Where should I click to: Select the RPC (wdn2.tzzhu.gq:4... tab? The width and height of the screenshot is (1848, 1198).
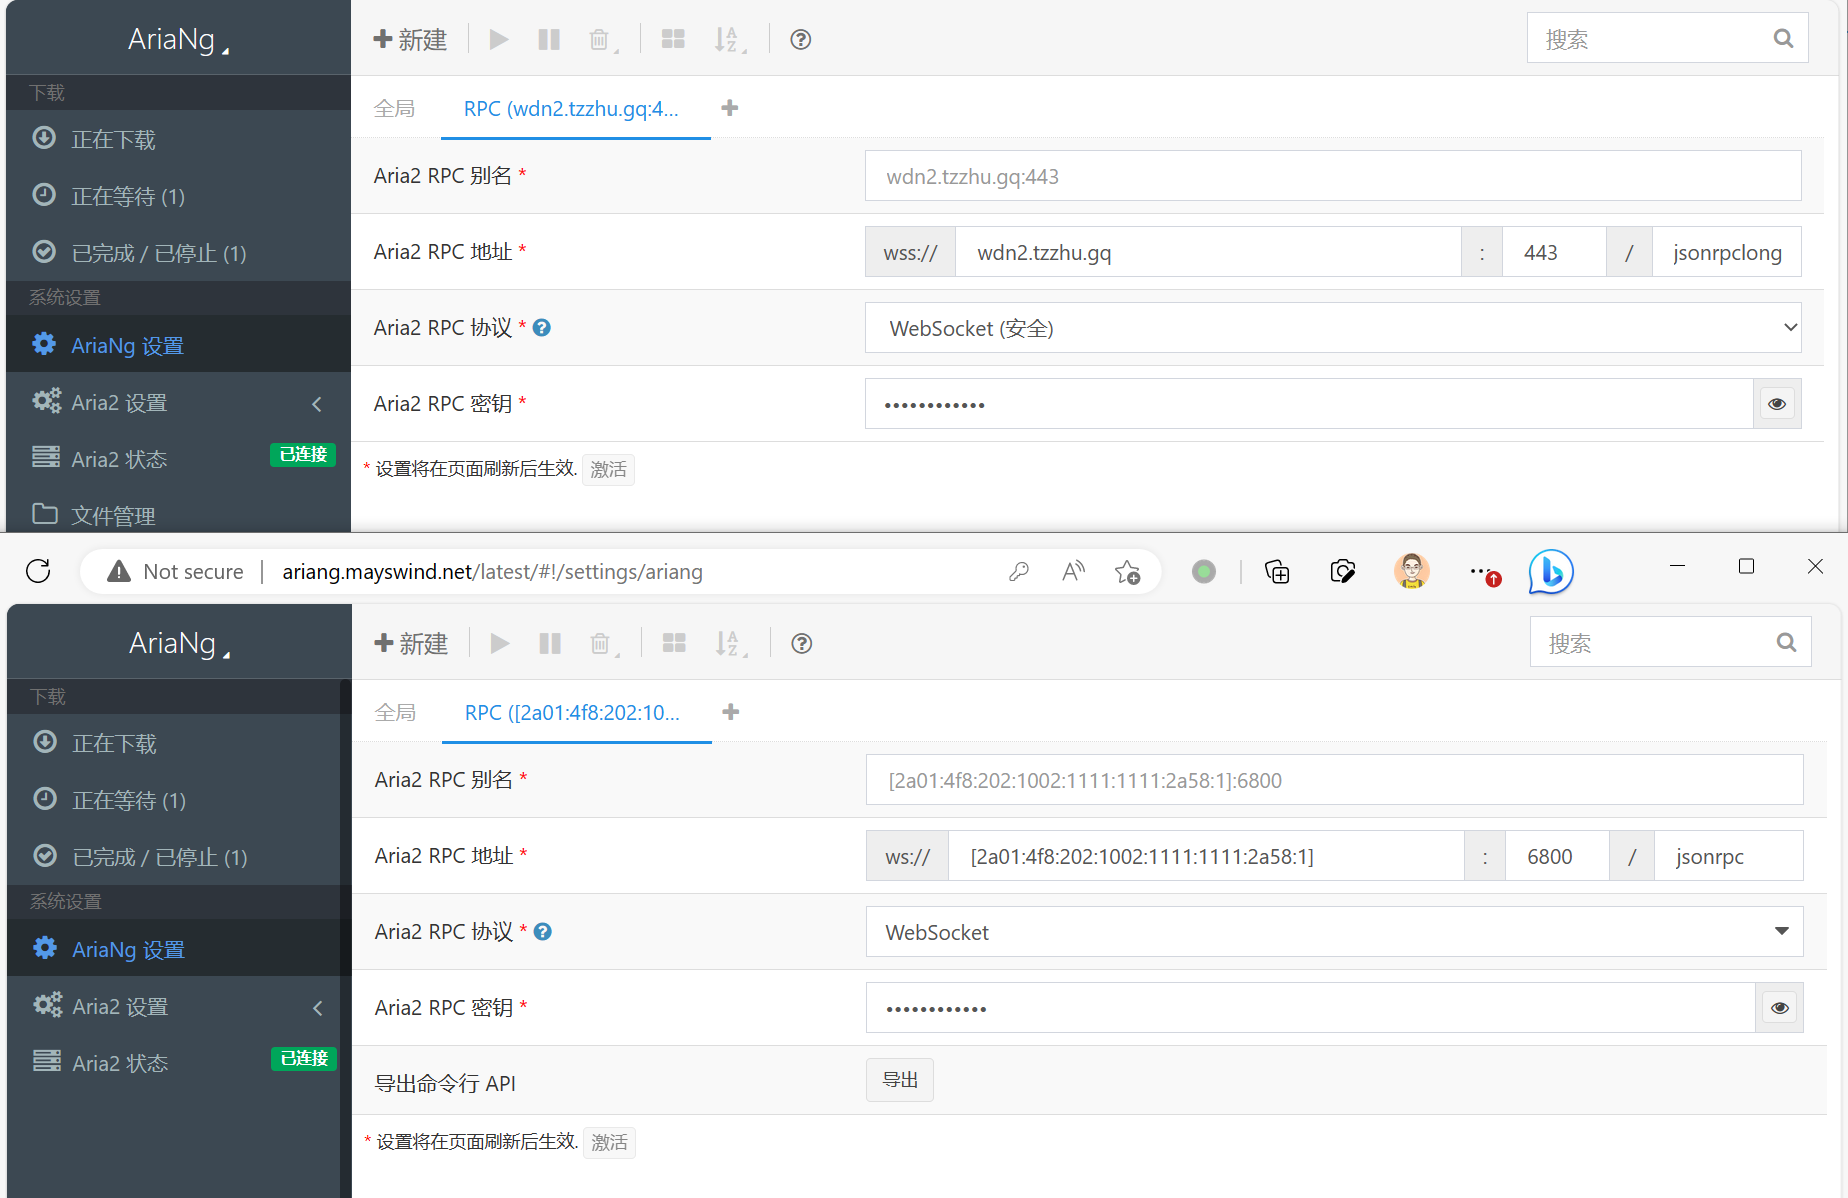571,109
